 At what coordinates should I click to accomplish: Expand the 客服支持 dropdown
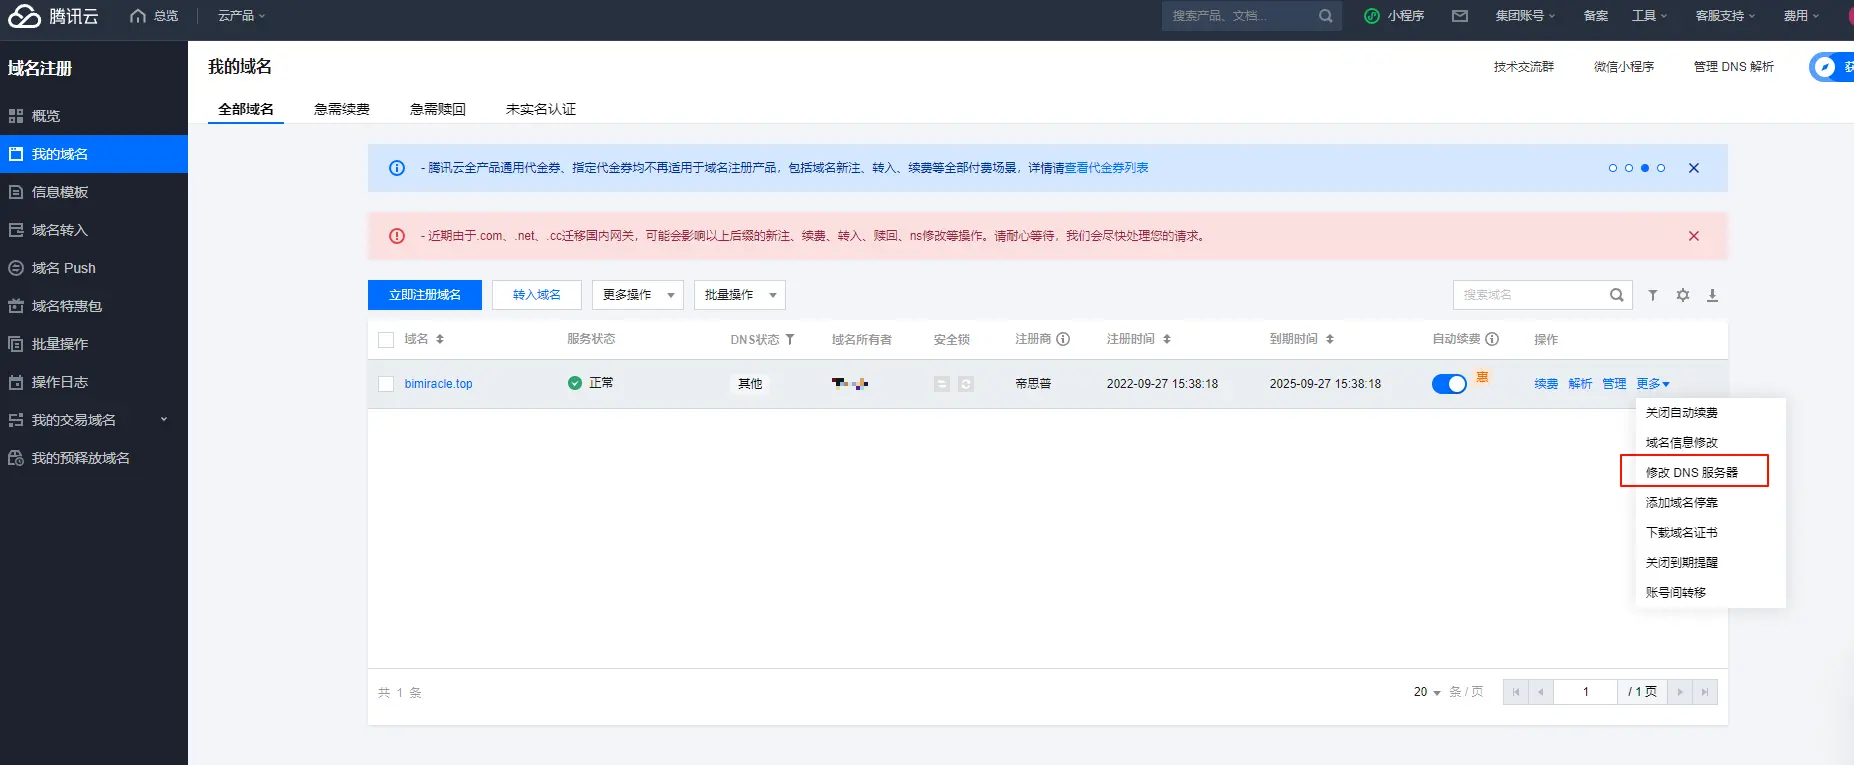[x=1725, y=16]
